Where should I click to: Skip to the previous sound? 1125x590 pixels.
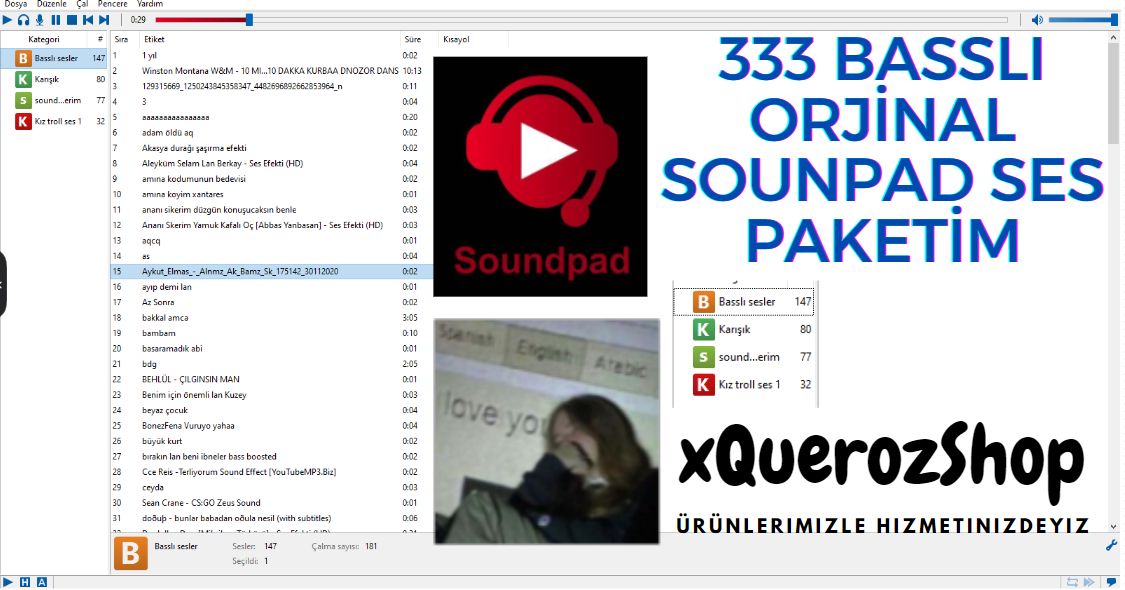click(x=88, y=20)
